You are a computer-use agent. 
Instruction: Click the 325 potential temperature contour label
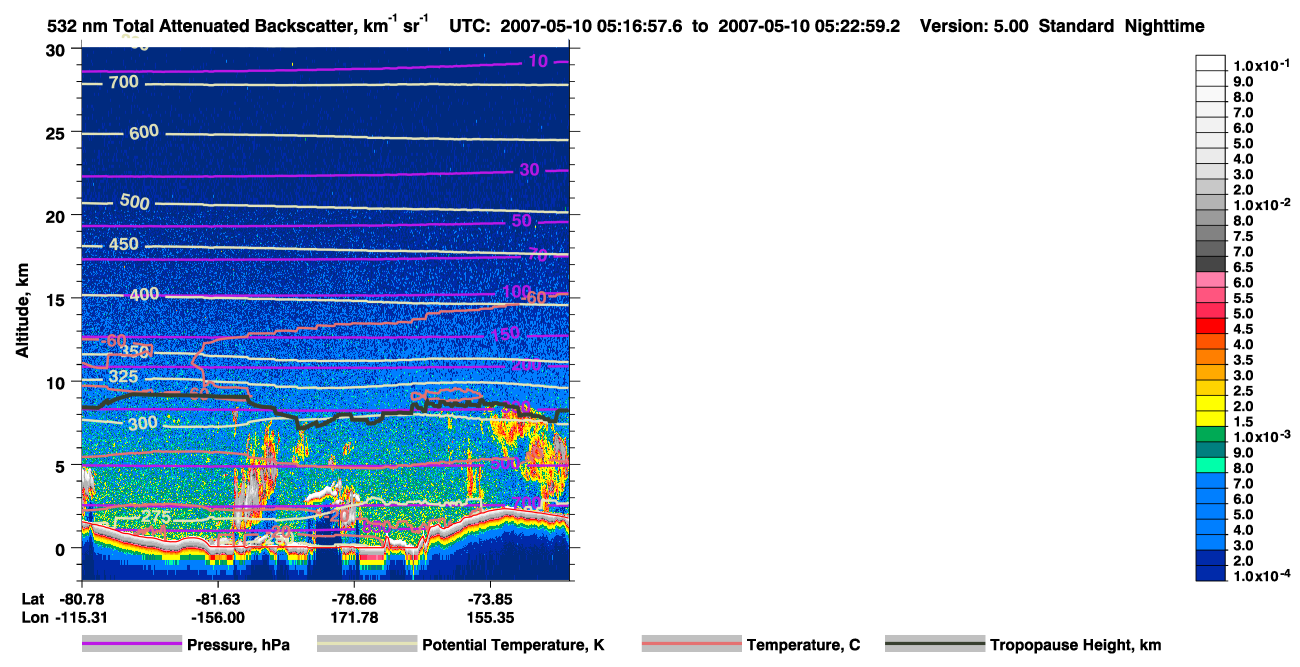[x=123, y=376]
